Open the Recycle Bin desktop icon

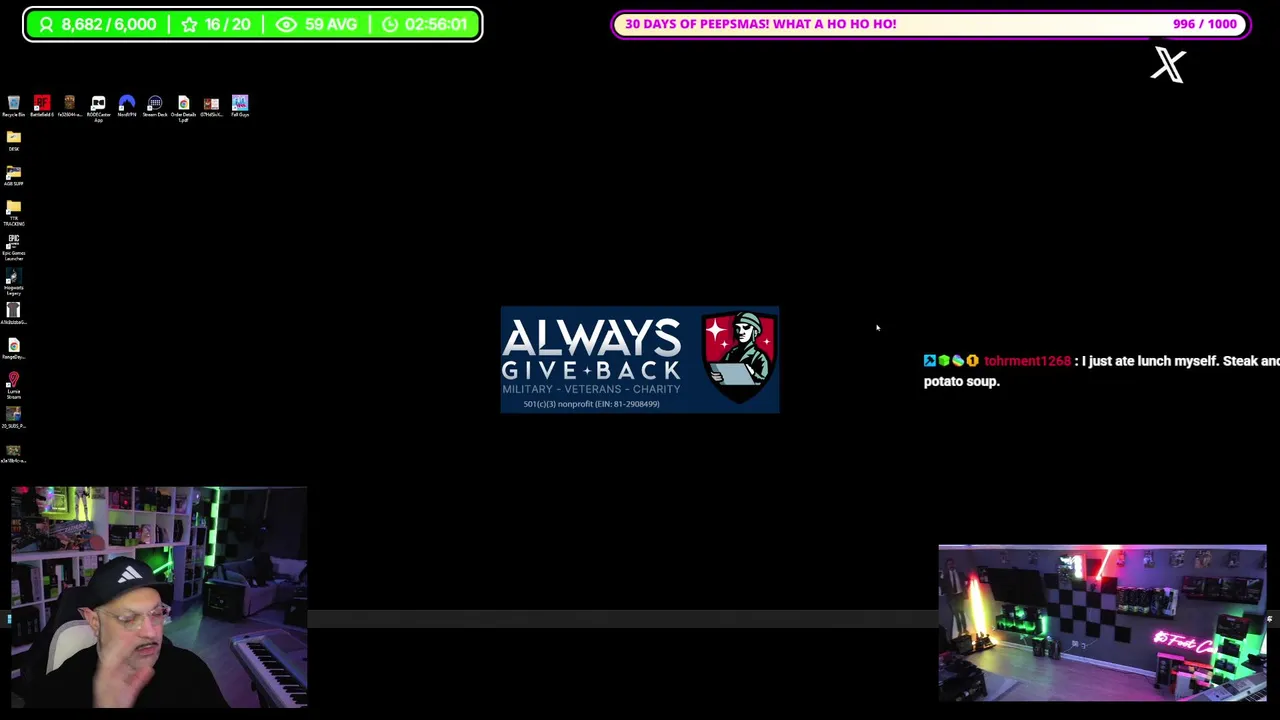click(x=13, y=106)
